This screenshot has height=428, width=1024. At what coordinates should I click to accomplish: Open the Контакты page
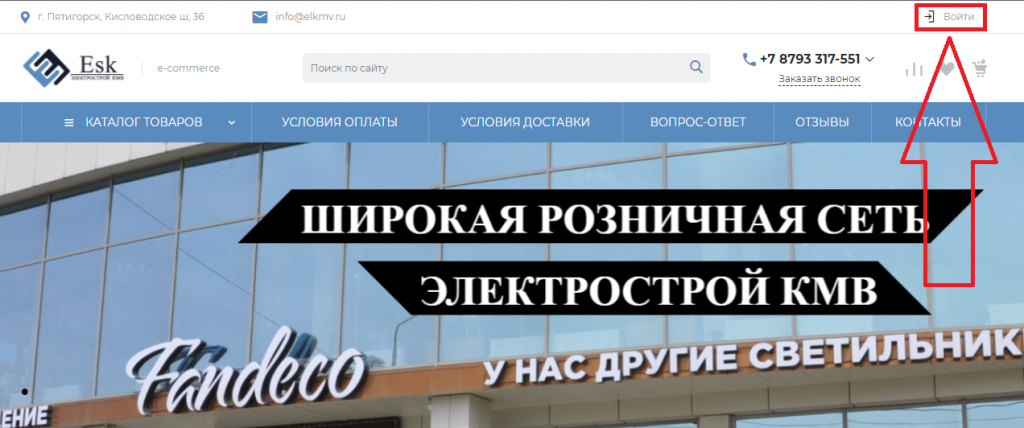(928, 122)
